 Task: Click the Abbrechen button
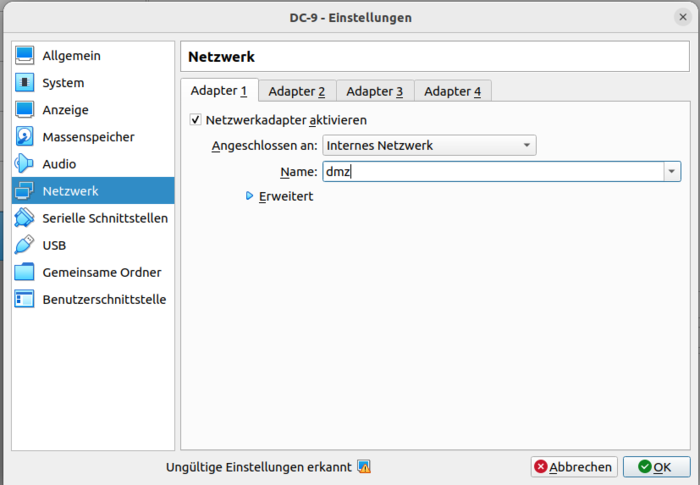coord(573,467)
